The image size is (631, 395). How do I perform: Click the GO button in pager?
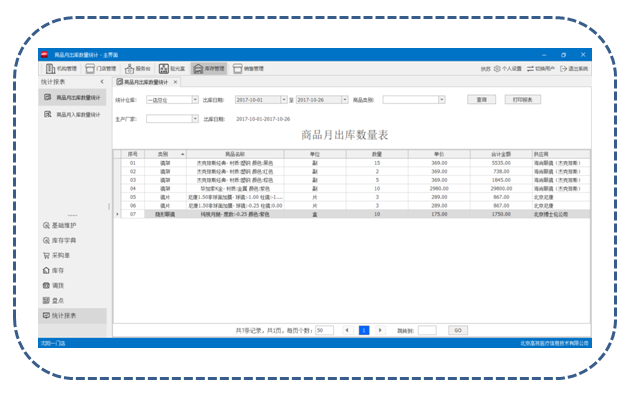click(458, 330)
